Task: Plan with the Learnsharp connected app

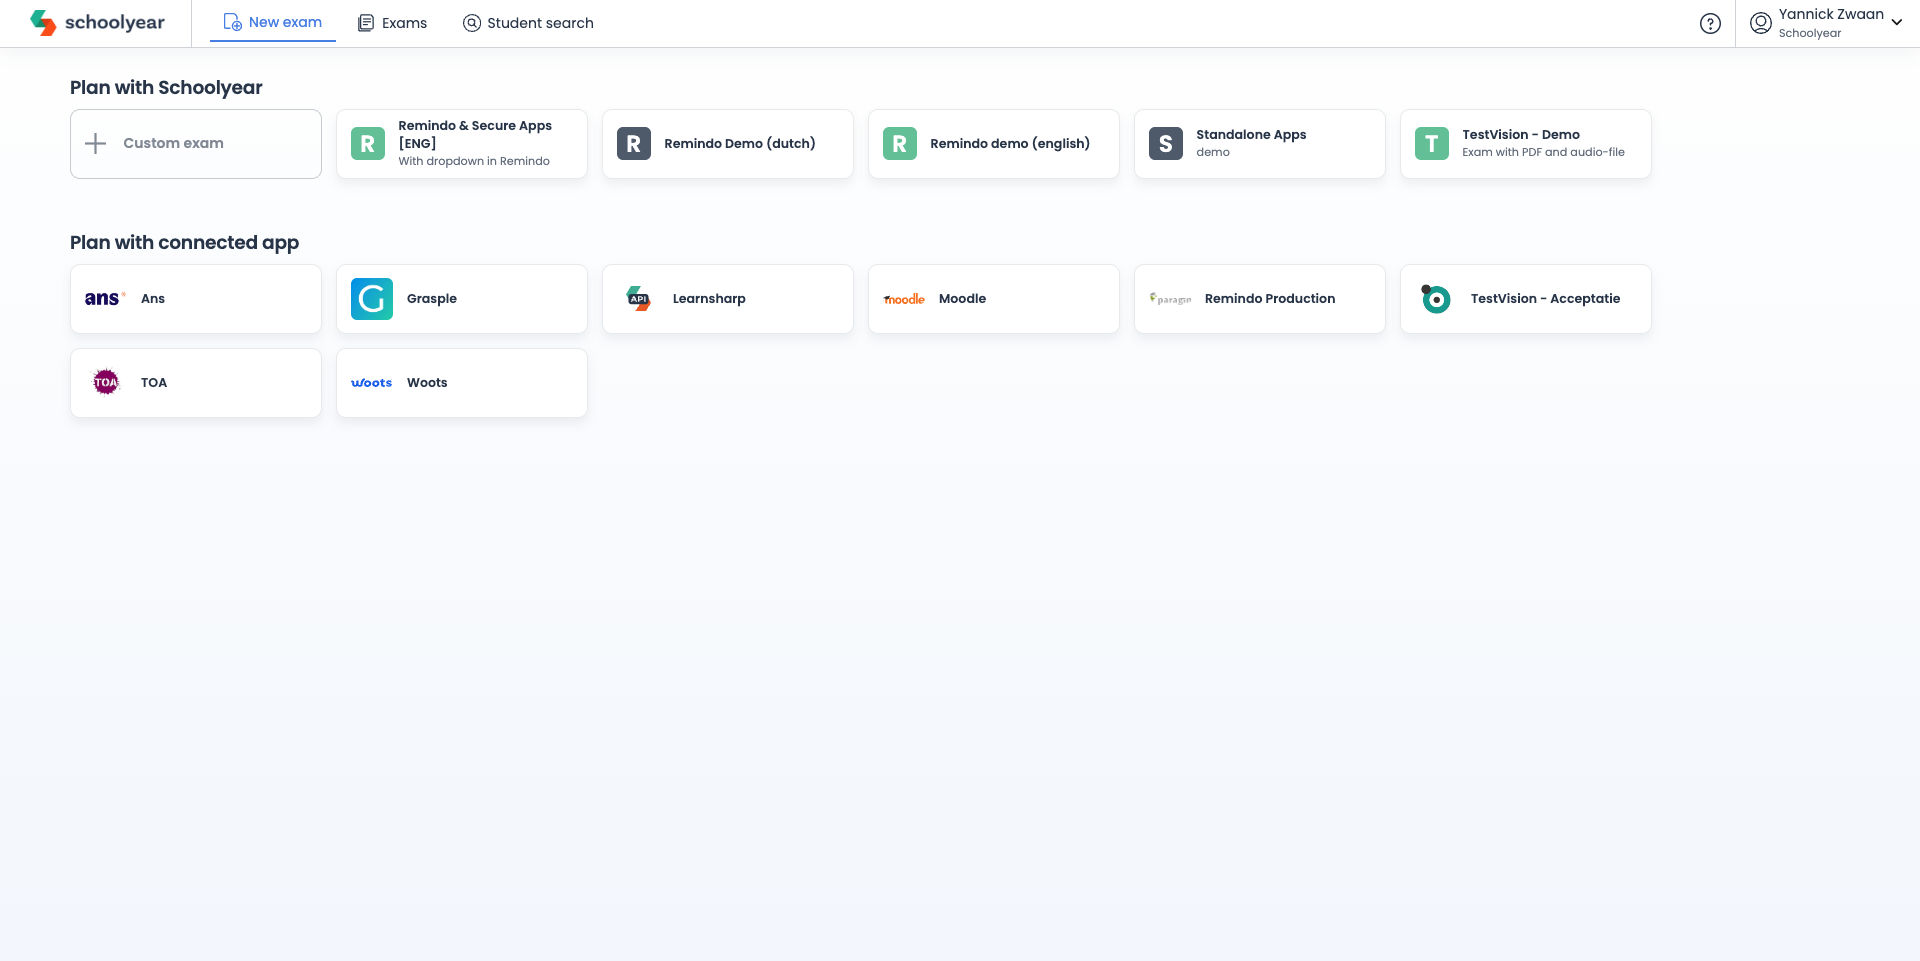Action: coord(728,299)
